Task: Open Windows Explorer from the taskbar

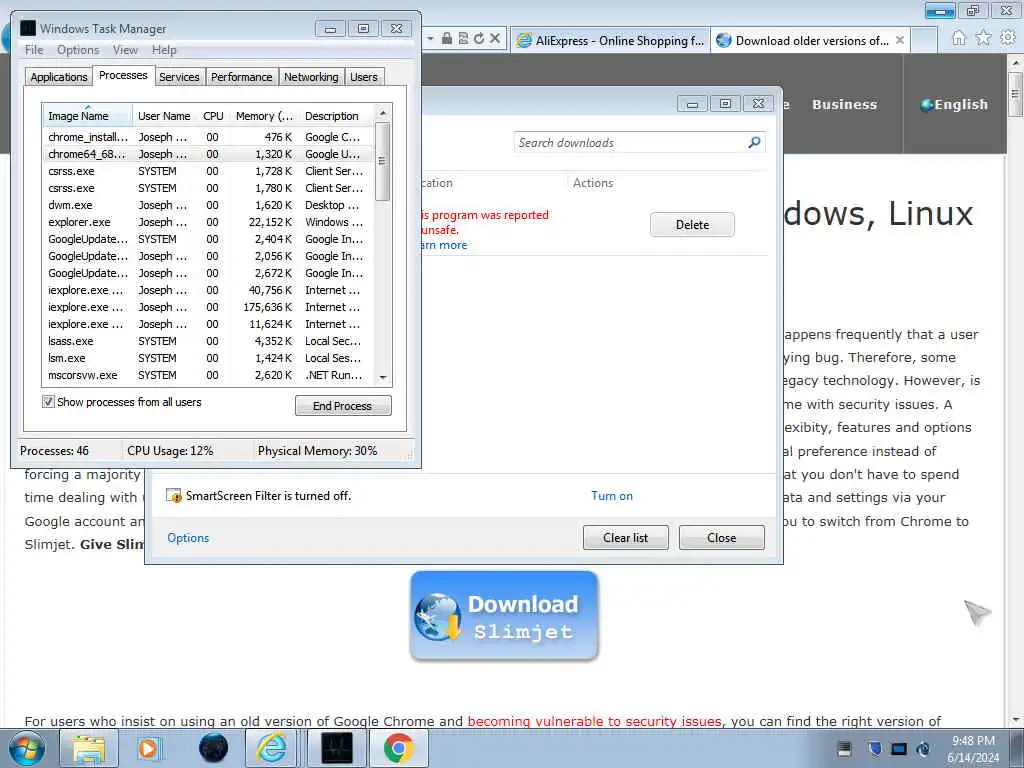Action: pos(89,748)
